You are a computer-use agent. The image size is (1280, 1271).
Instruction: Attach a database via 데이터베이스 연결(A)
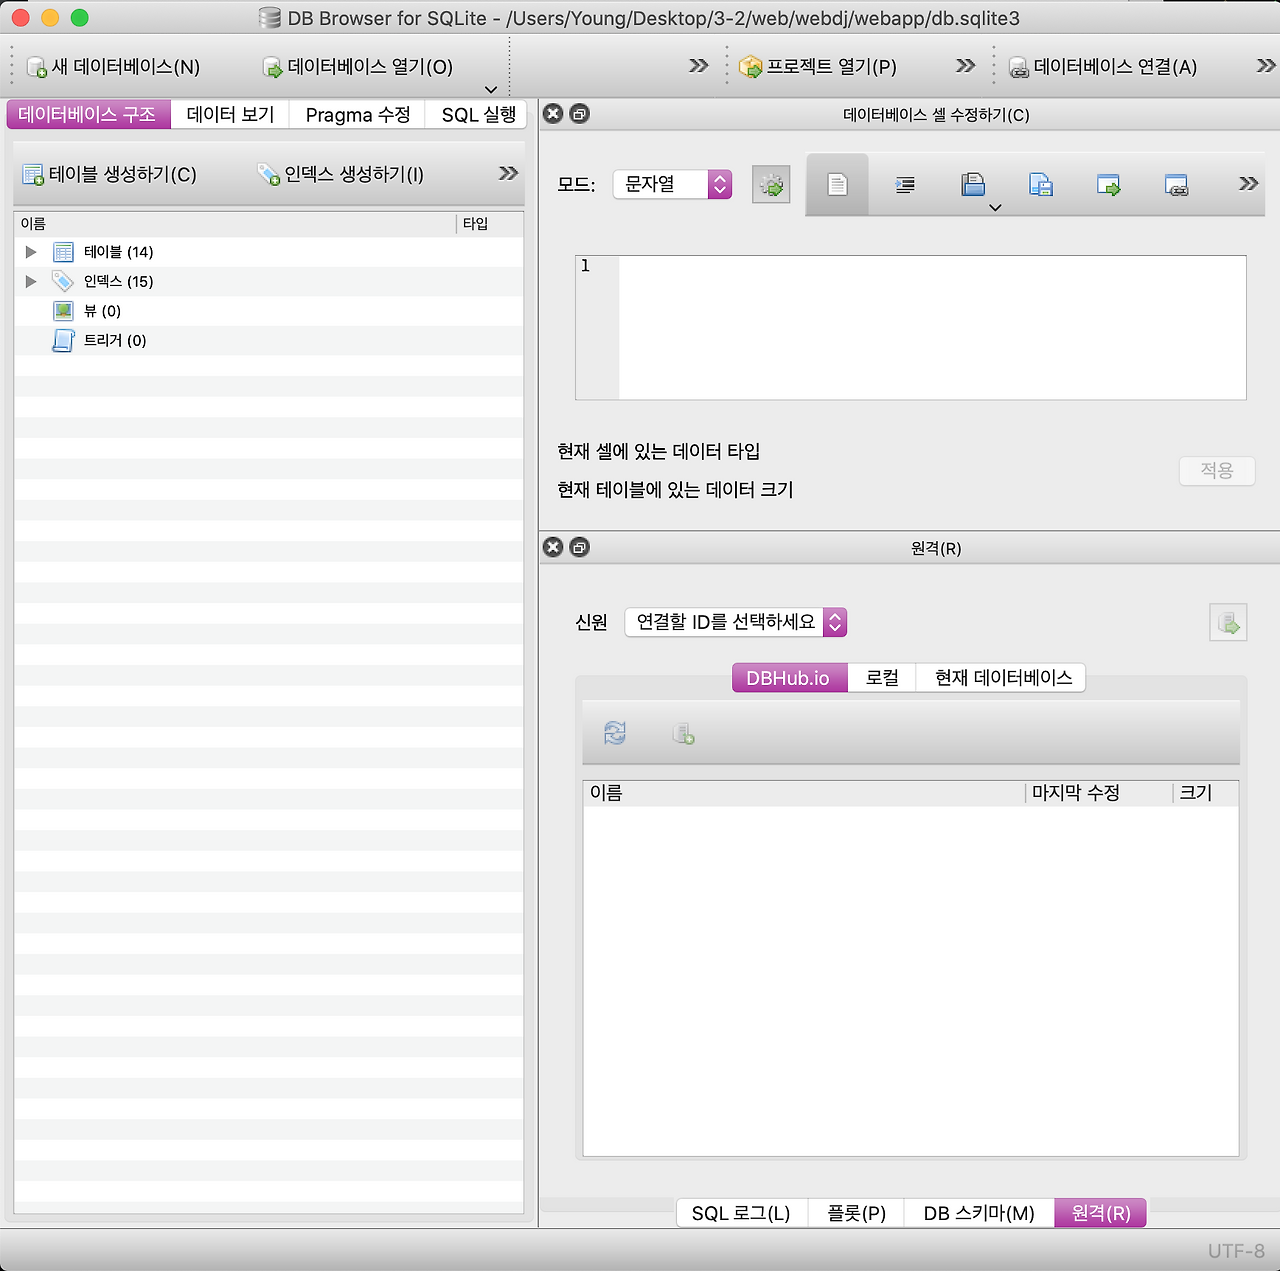tap(1103, 67)
